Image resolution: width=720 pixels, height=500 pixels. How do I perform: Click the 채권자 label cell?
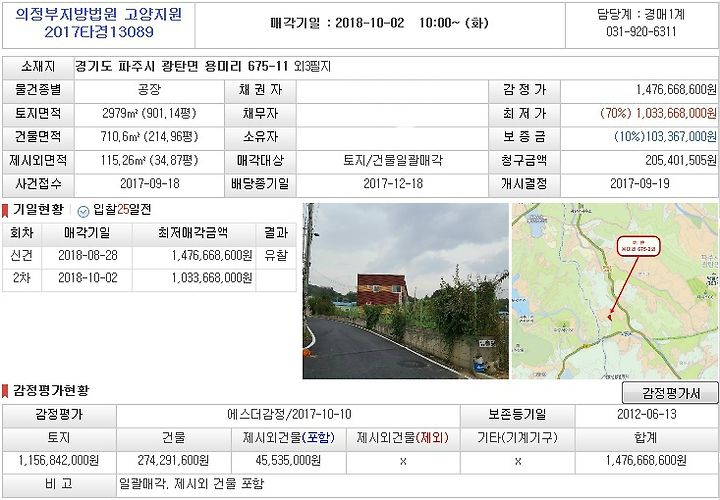click(260, 90)
